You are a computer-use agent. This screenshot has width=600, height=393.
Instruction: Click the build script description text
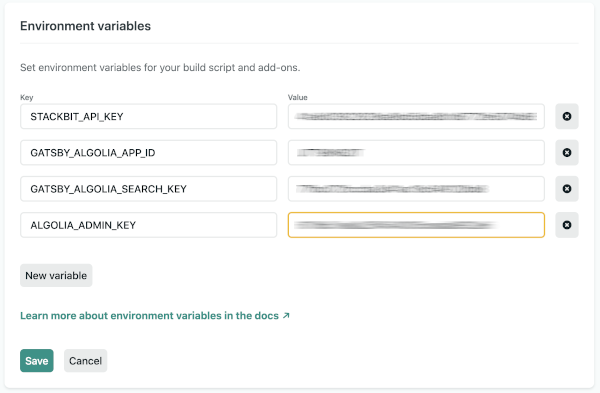(160, 67)
